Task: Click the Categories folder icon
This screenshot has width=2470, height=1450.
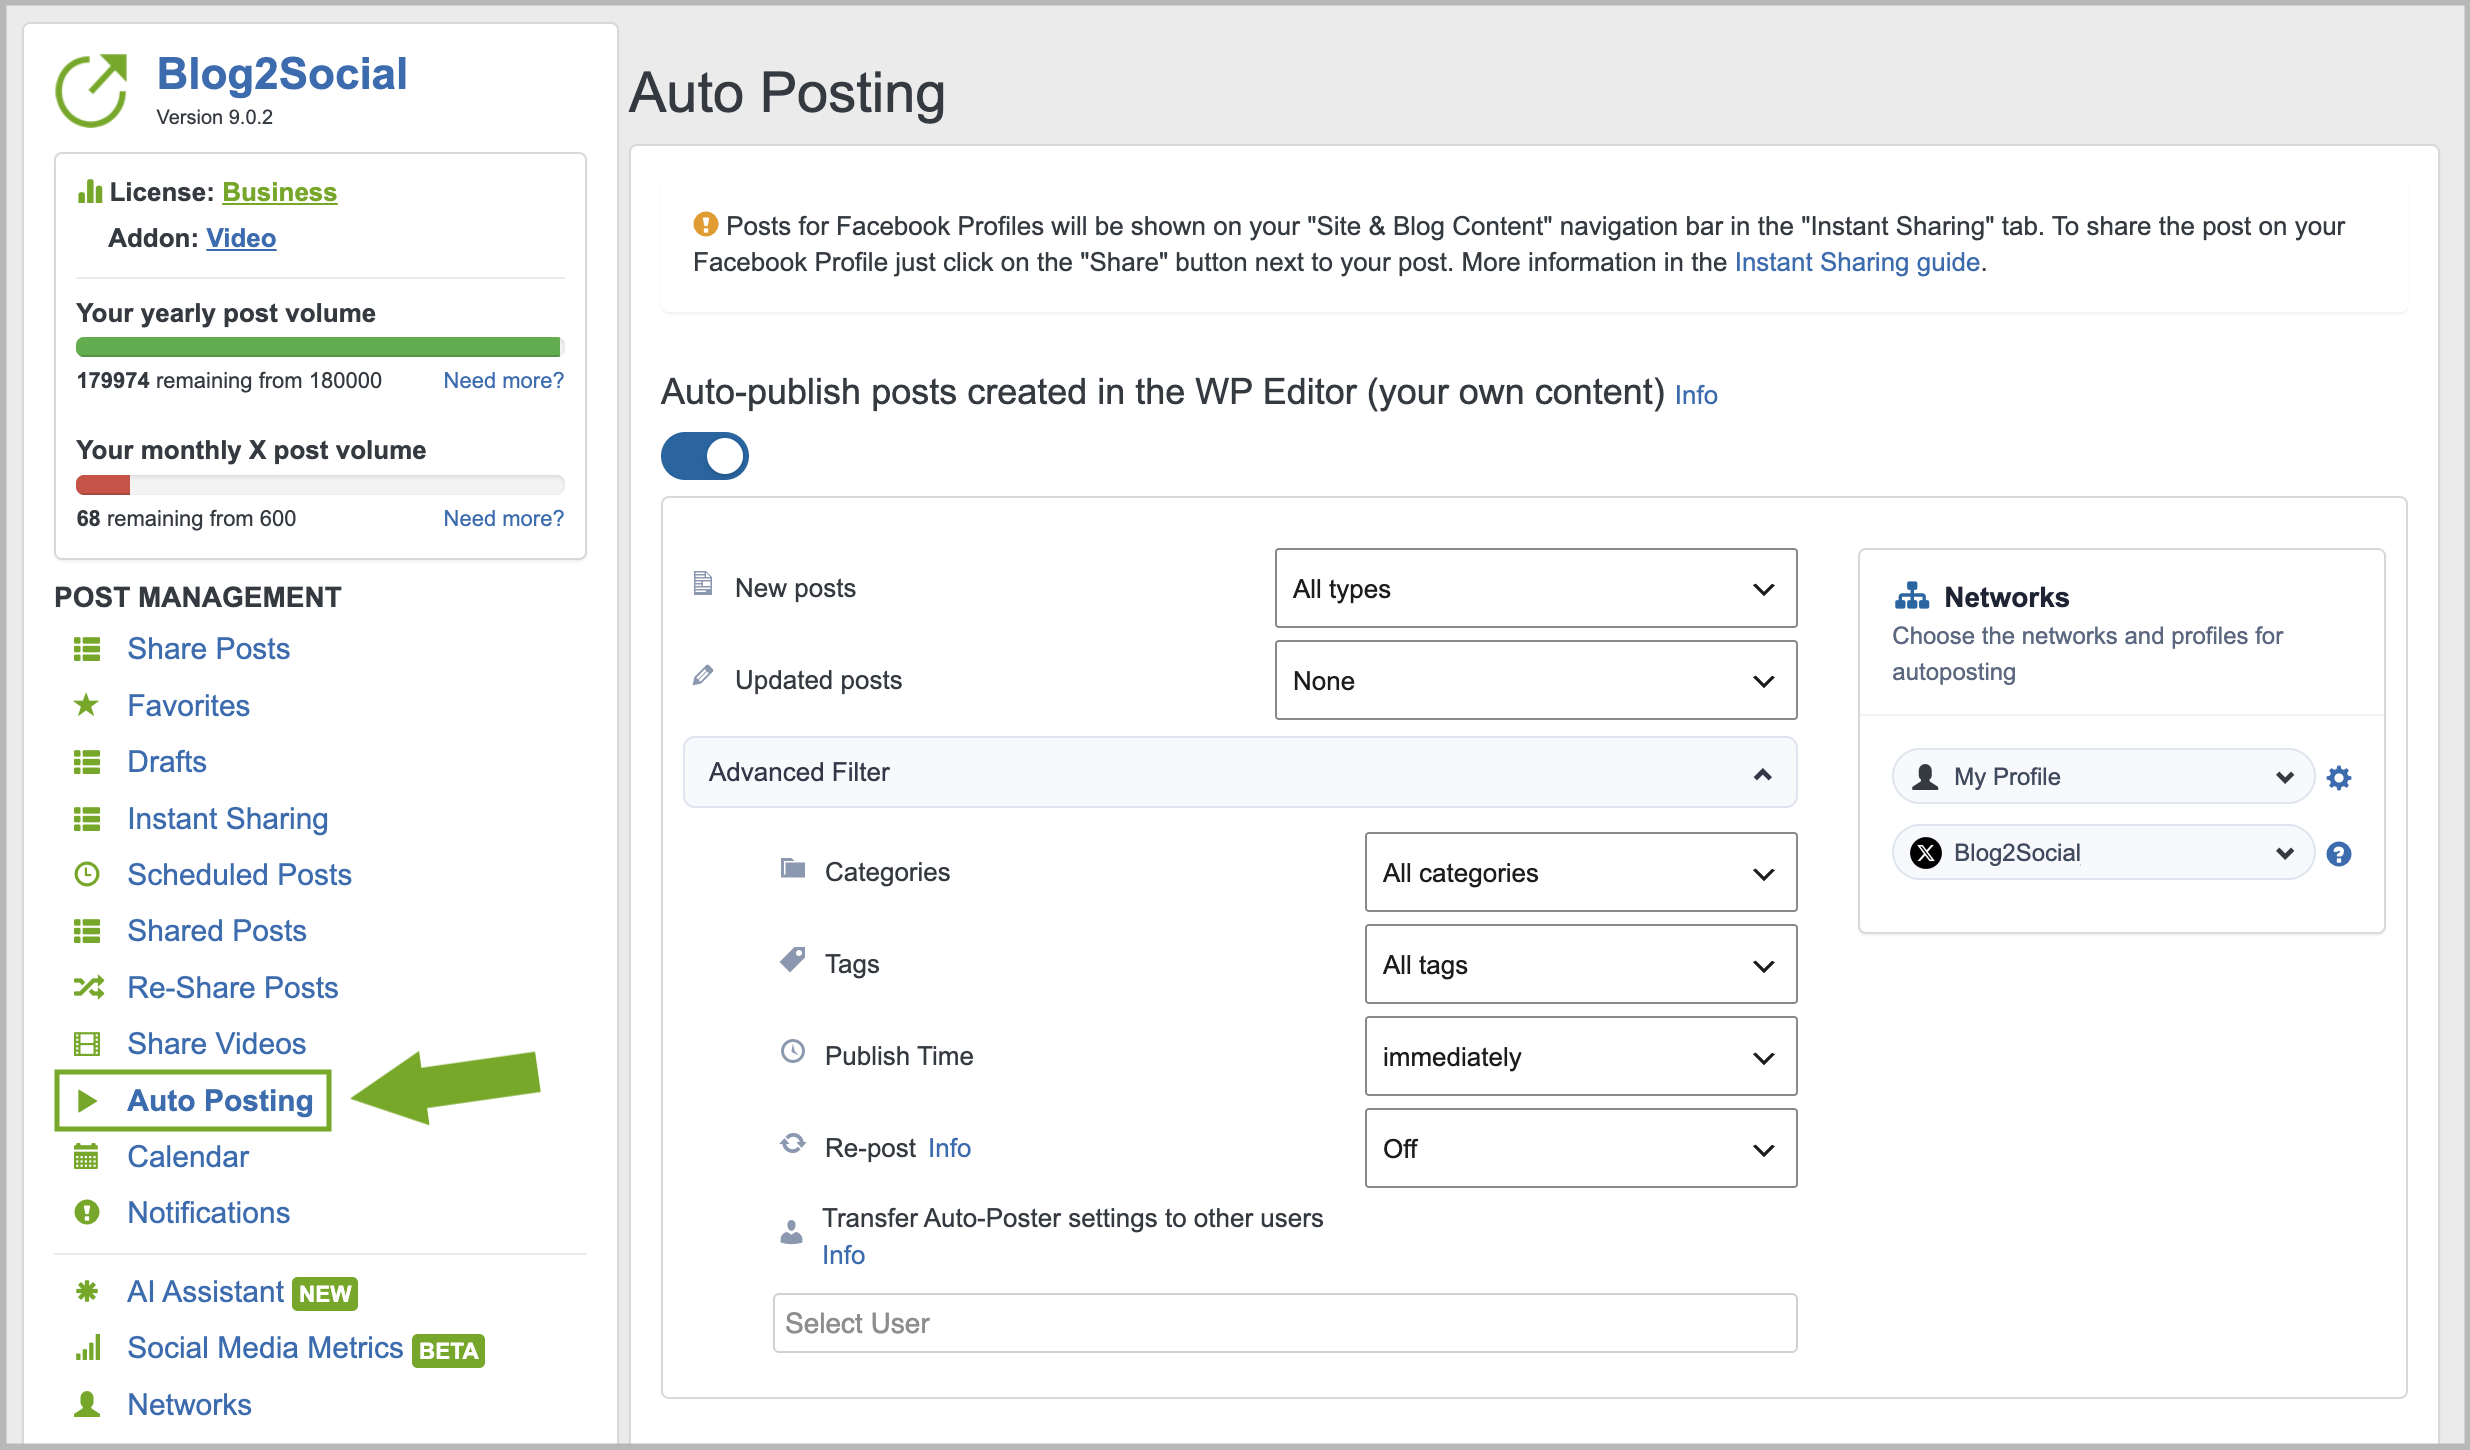Action: 793,868
